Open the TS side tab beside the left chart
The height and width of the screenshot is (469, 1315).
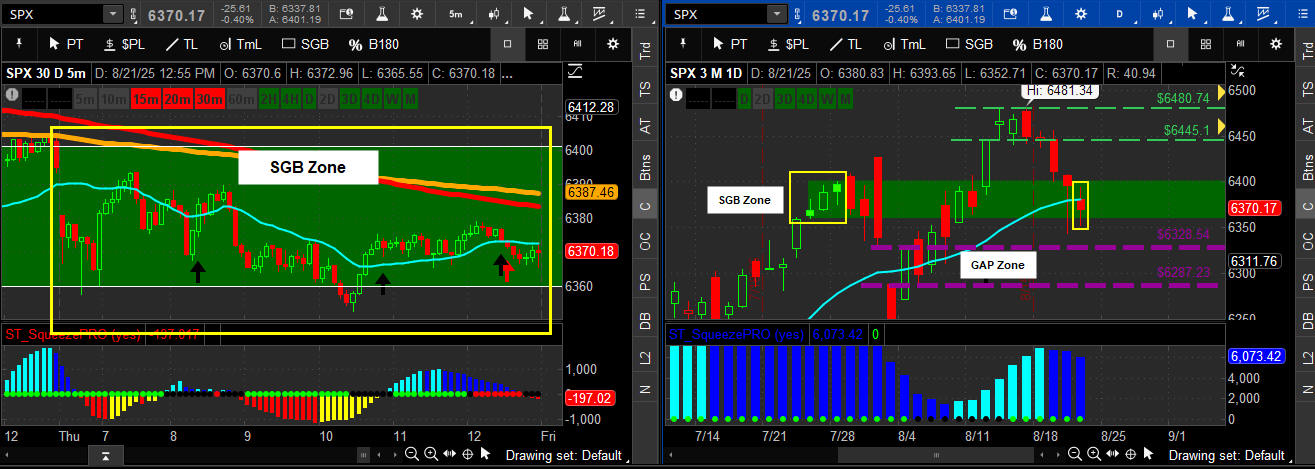point(645,88)
